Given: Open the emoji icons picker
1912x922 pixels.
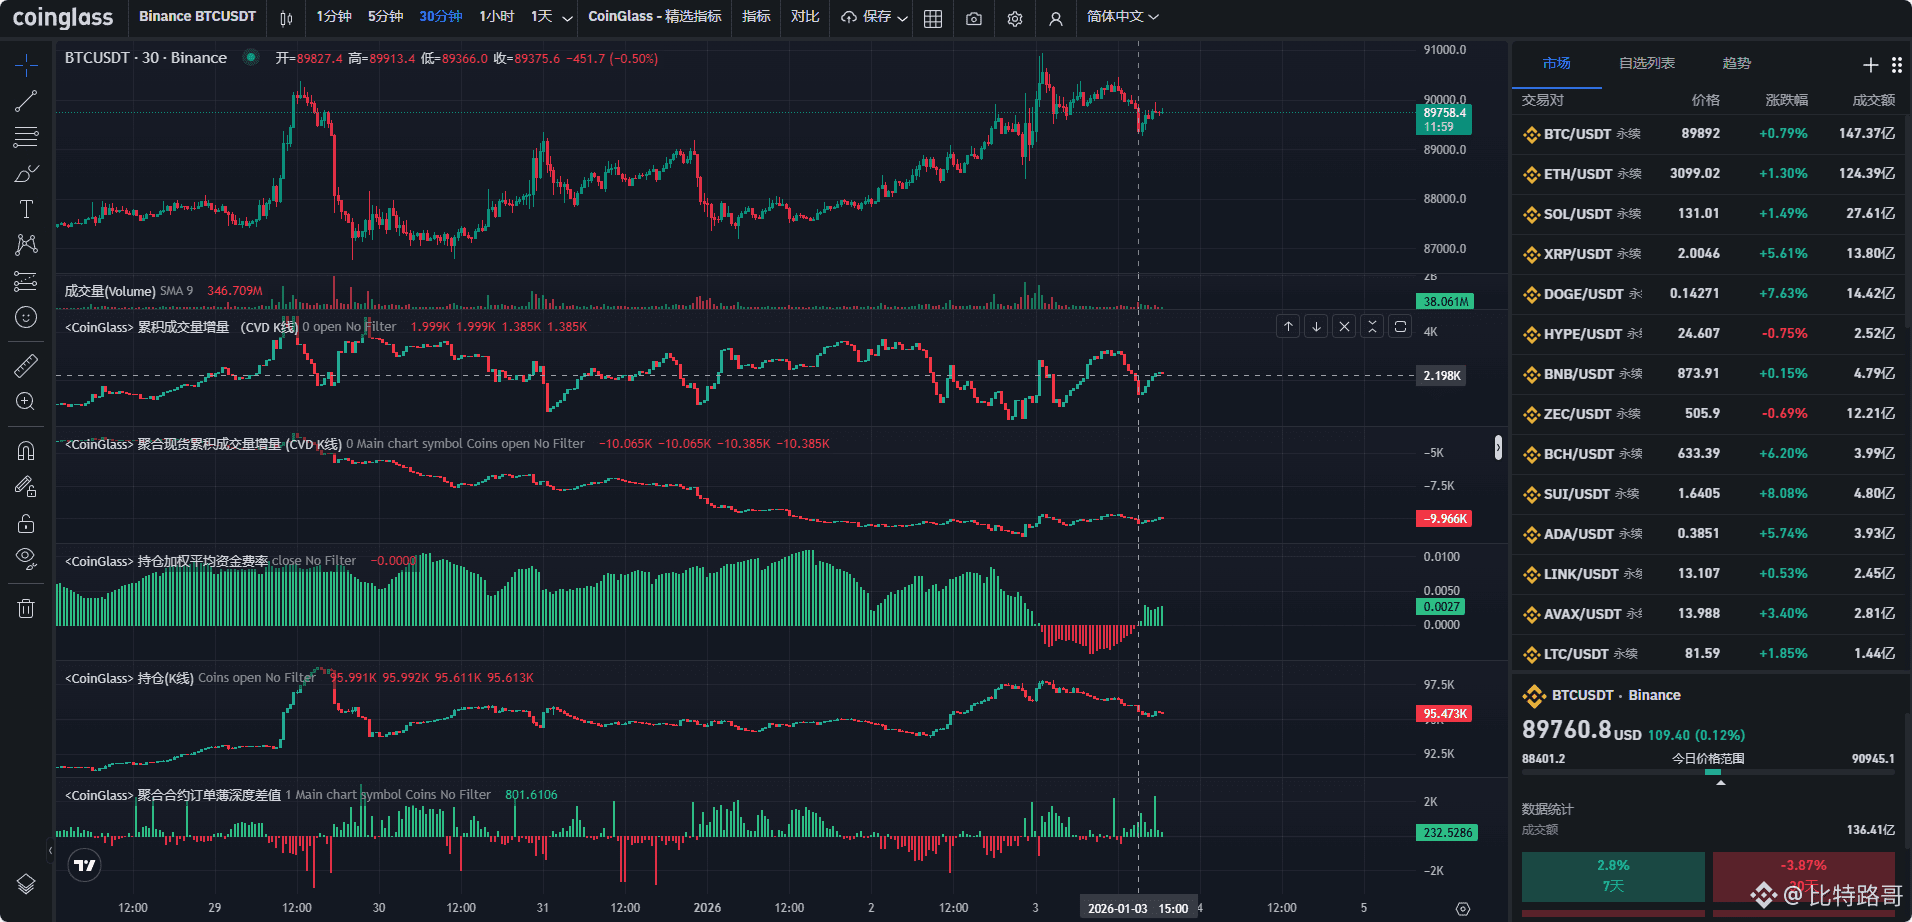Looking at the screenshot, I should 26,317.
